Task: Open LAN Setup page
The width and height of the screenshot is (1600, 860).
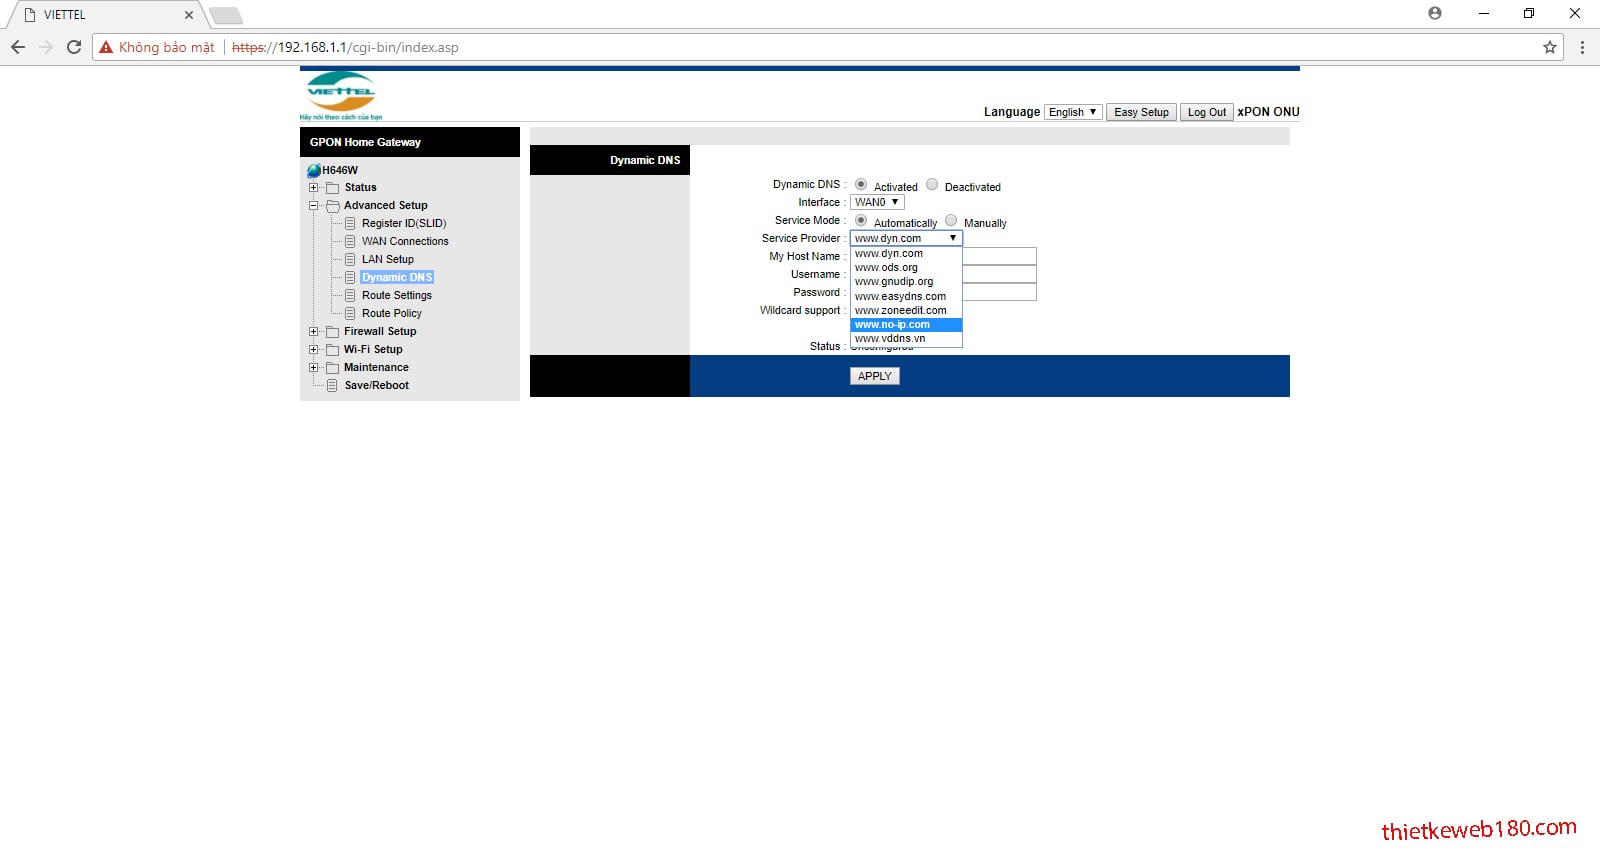Action: pos(388,260)
